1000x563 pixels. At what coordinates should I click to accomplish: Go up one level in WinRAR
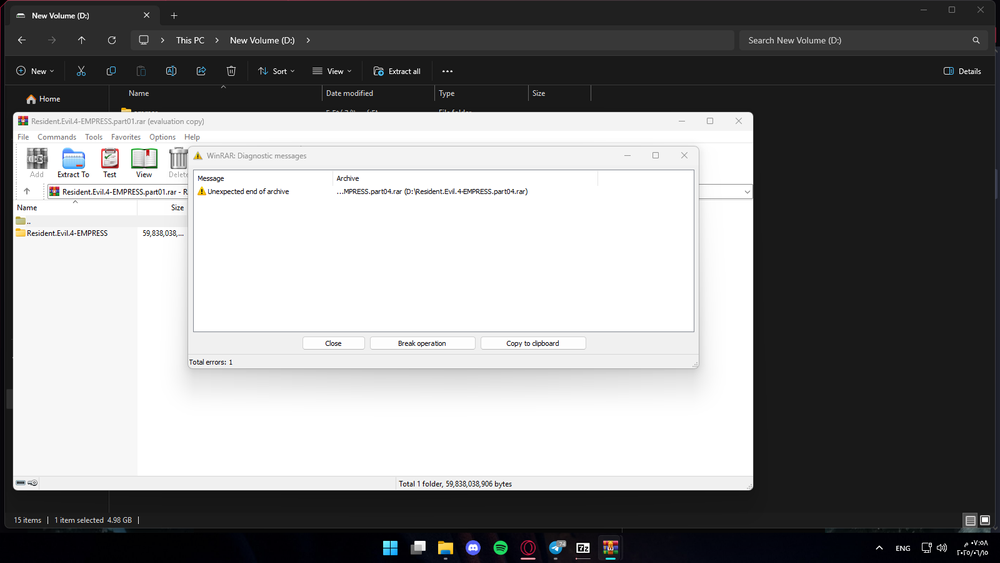pos(27,191)
